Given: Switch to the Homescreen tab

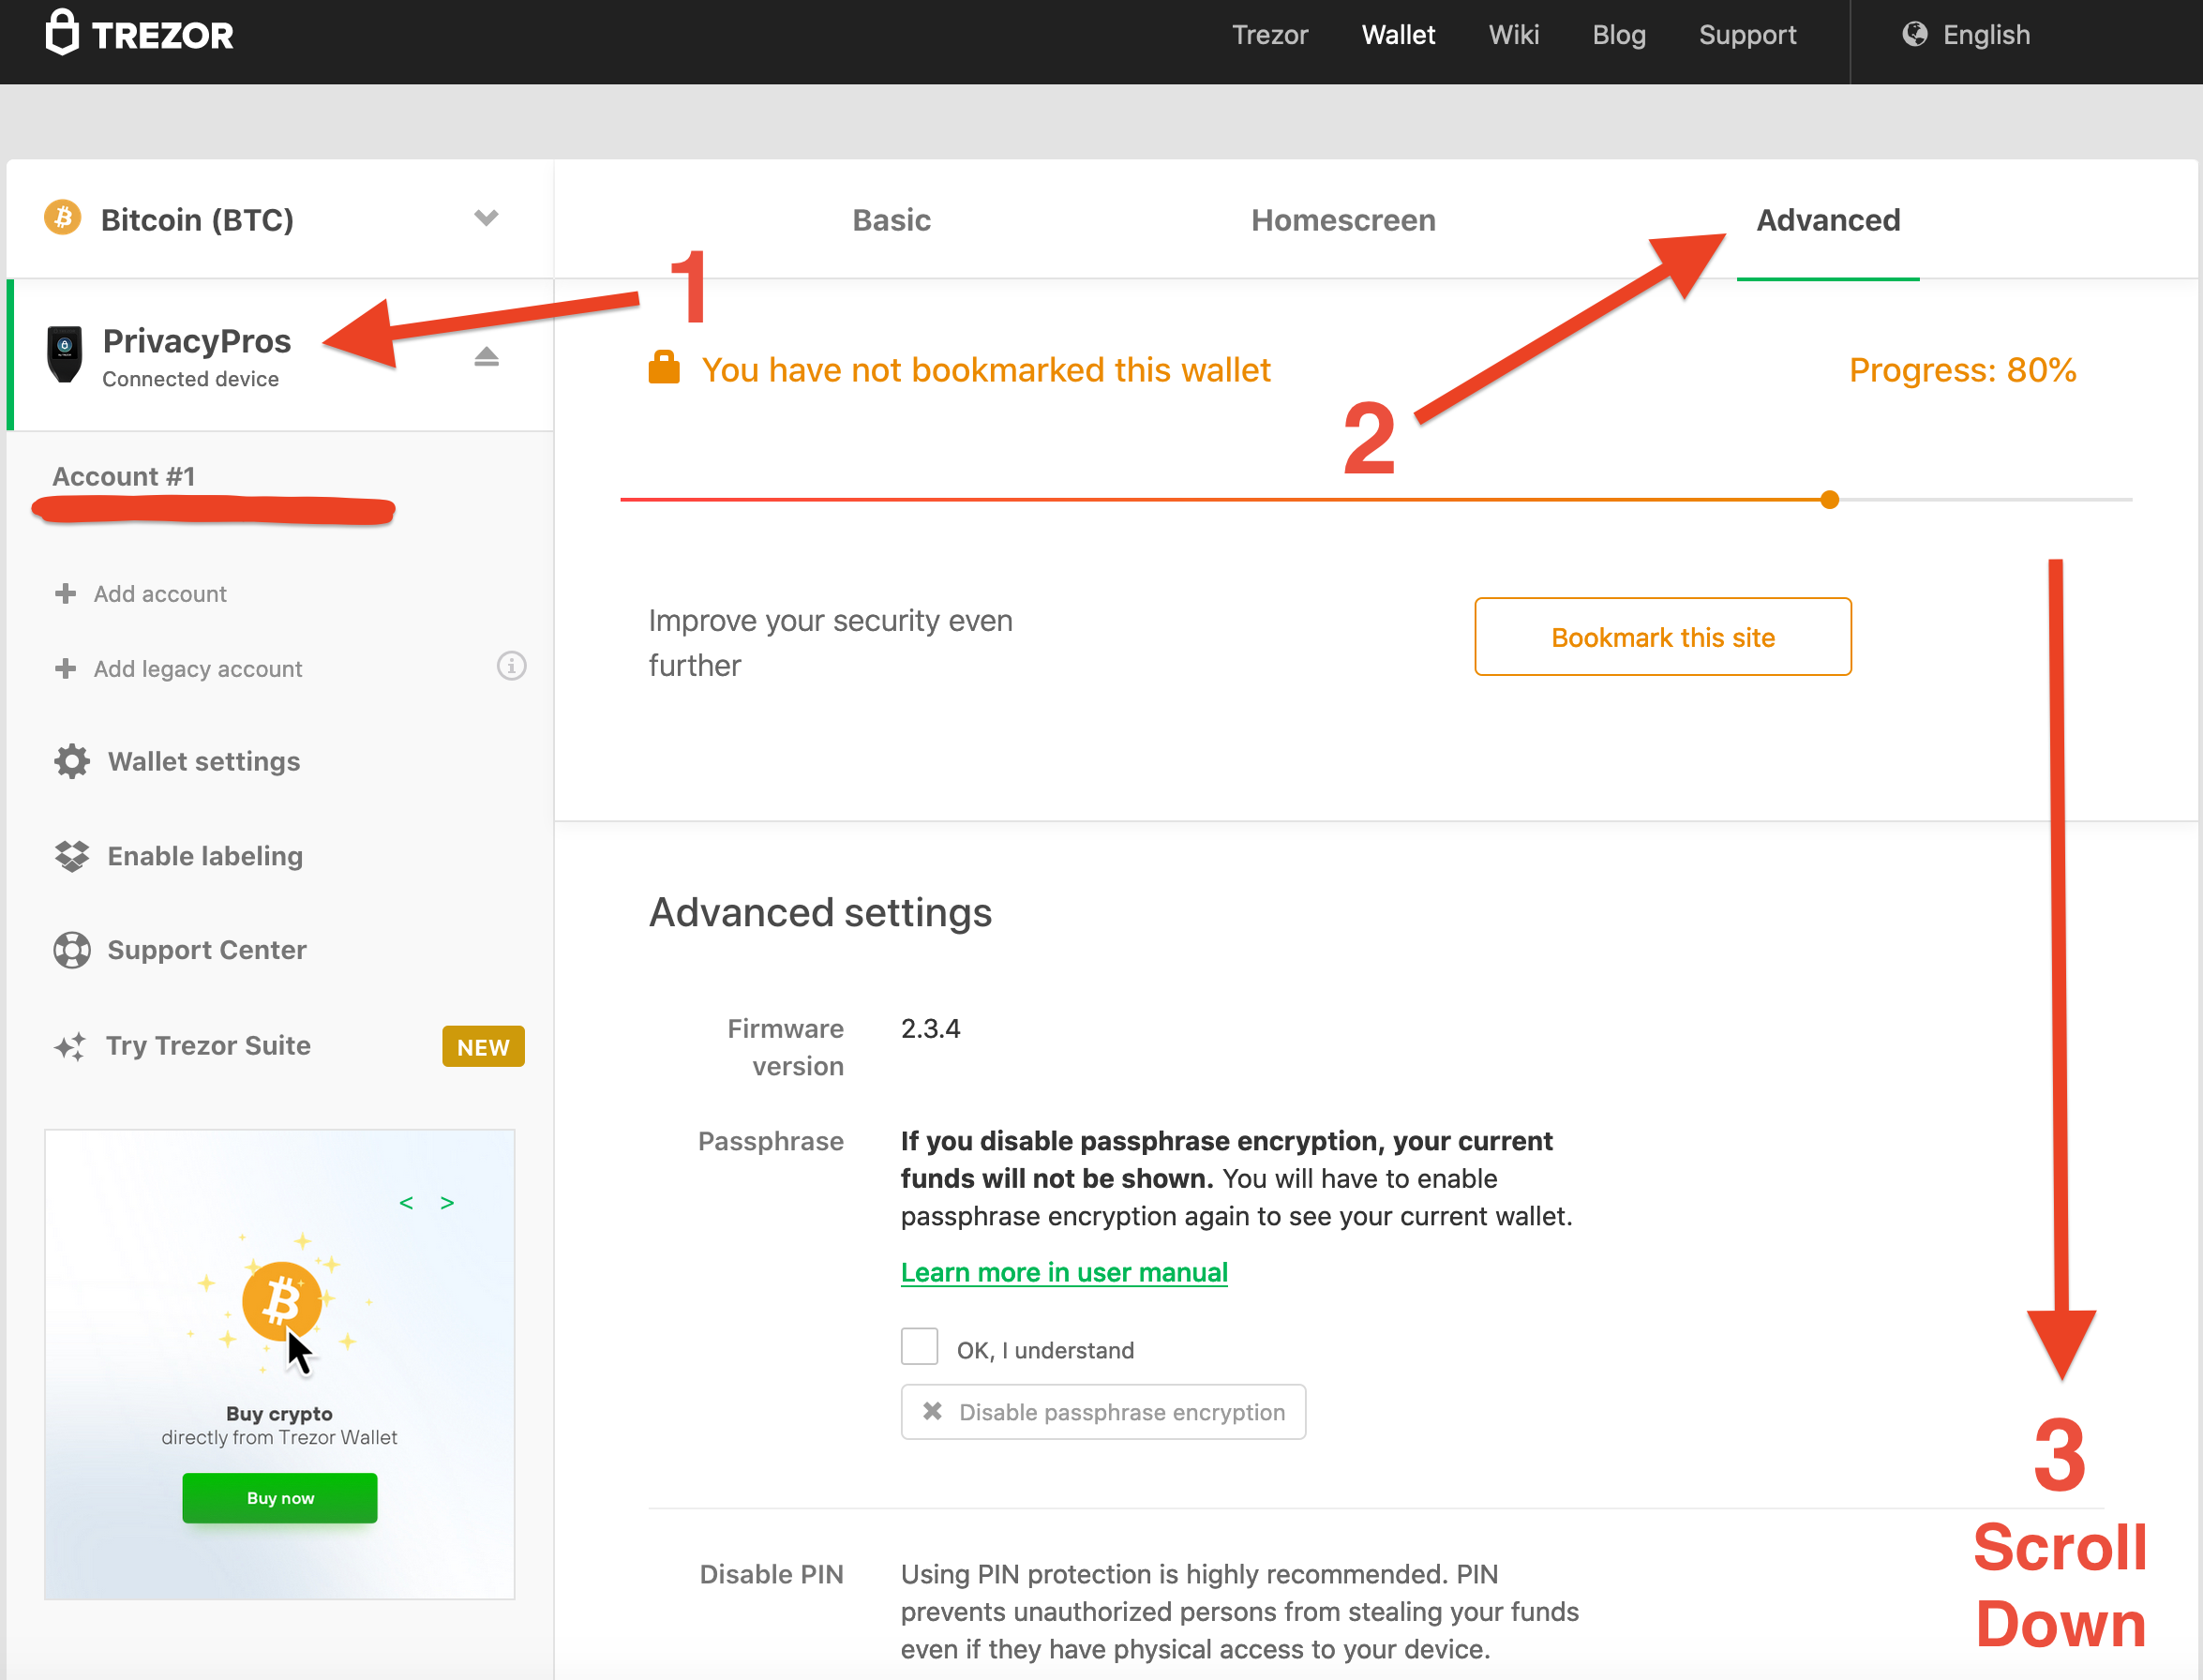Looking at the screenshot, I should click(x=1343, y=220).
